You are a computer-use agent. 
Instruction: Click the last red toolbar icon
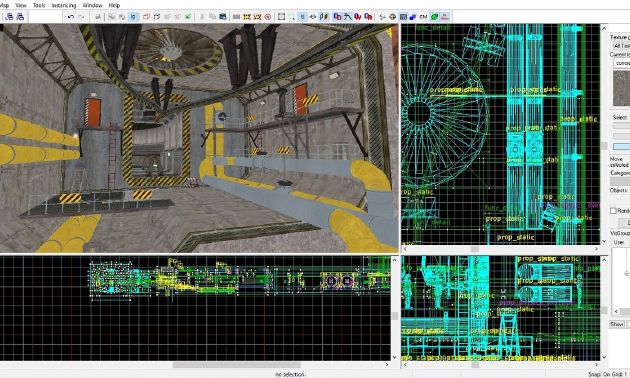444,17
